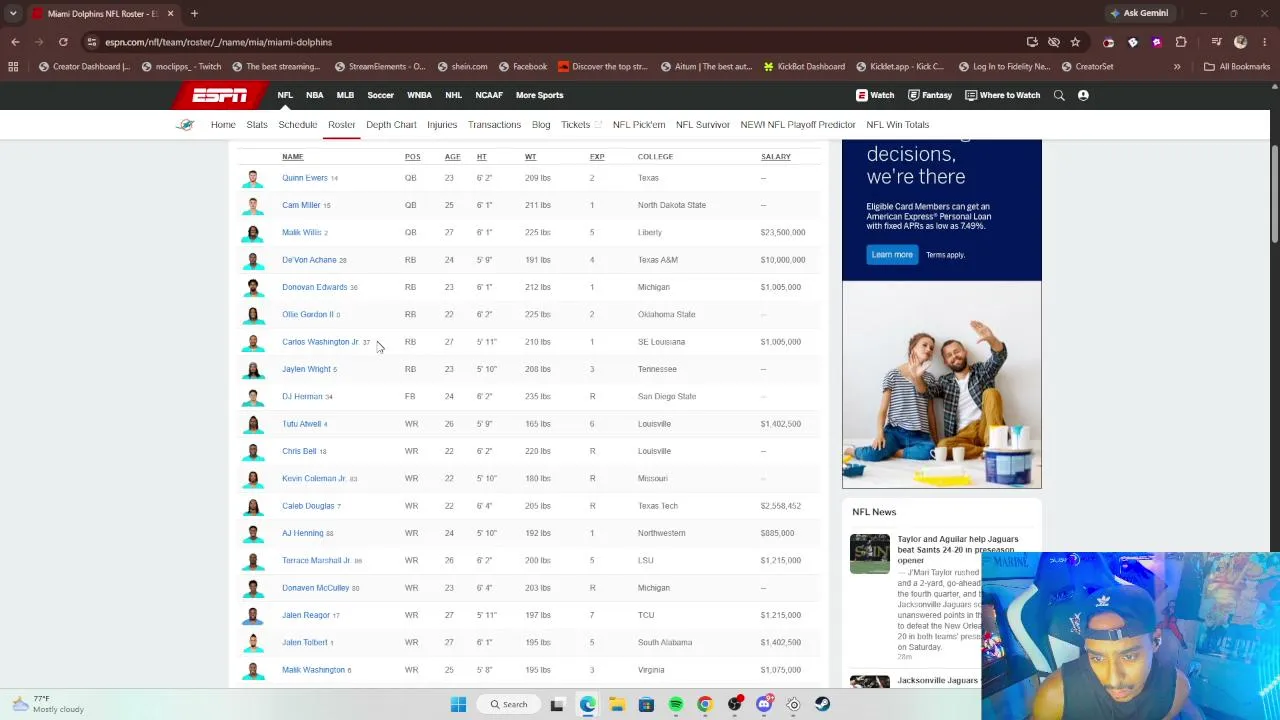Image resolution: width=1280 pixels, height=720 pixels.
Task: Open the Depth Chart team tab
Action: click(x=391, y=125)
